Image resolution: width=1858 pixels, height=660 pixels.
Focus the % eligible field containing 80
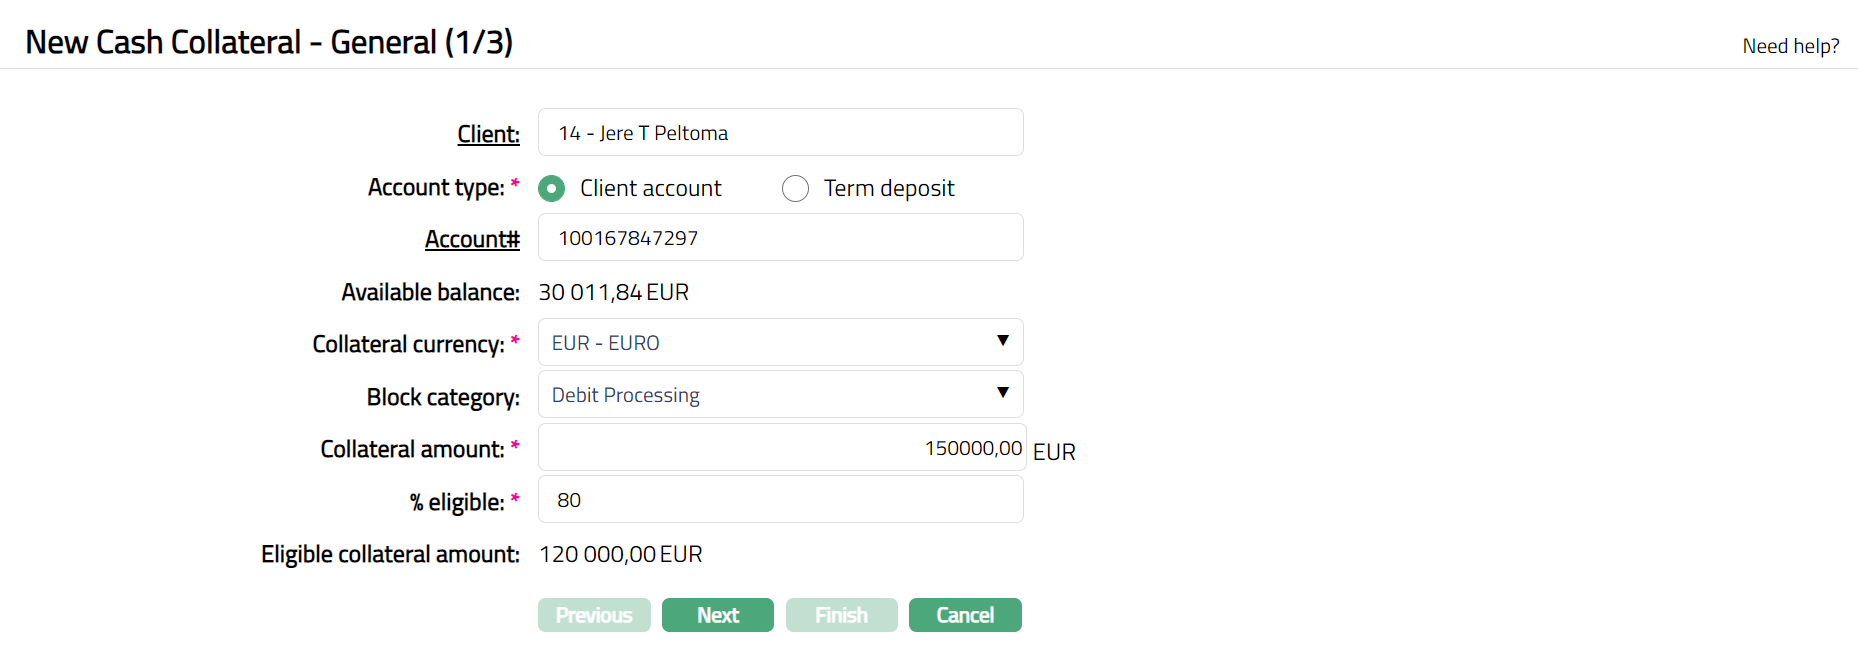[780, 500]
